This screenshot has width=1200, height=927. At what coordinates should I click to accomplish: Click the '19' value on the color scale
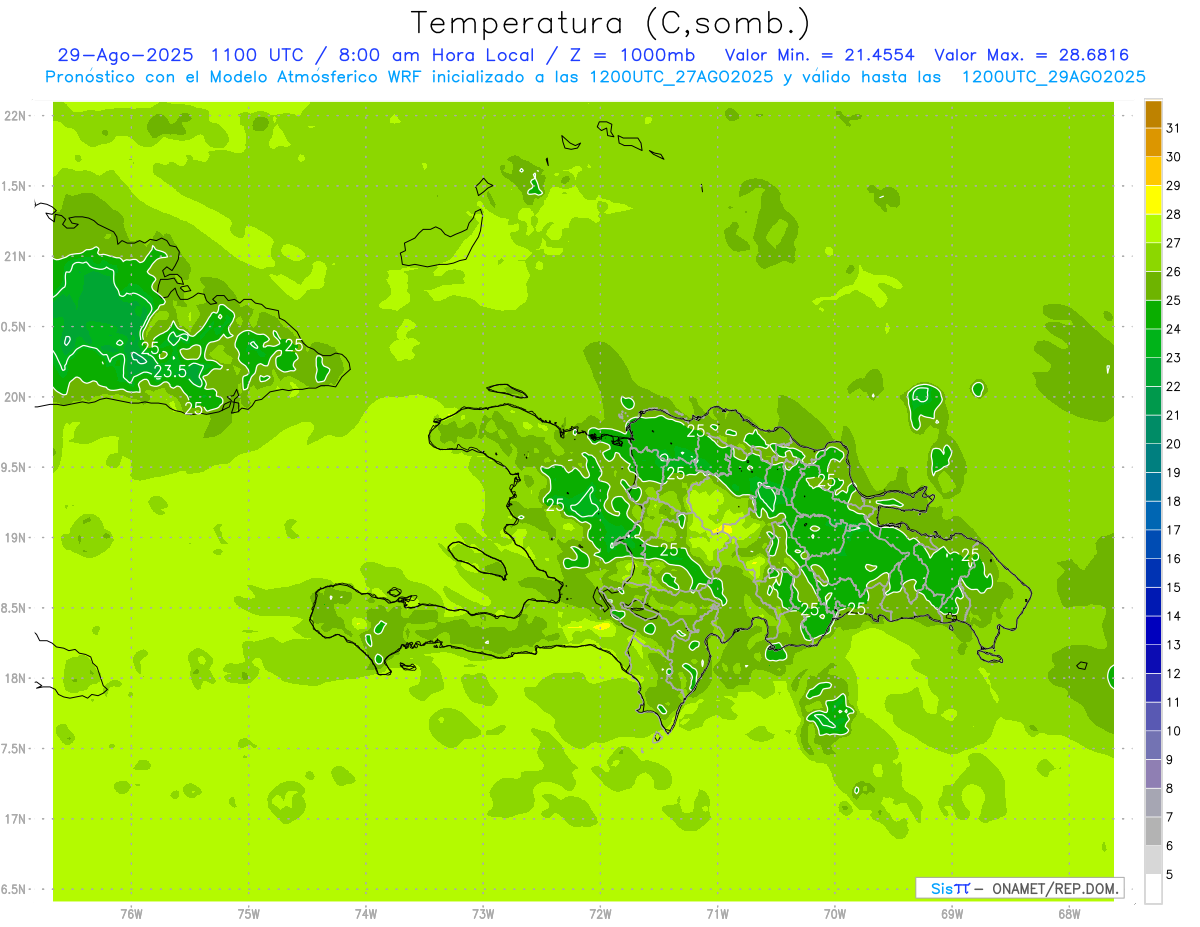(1174, 473)
